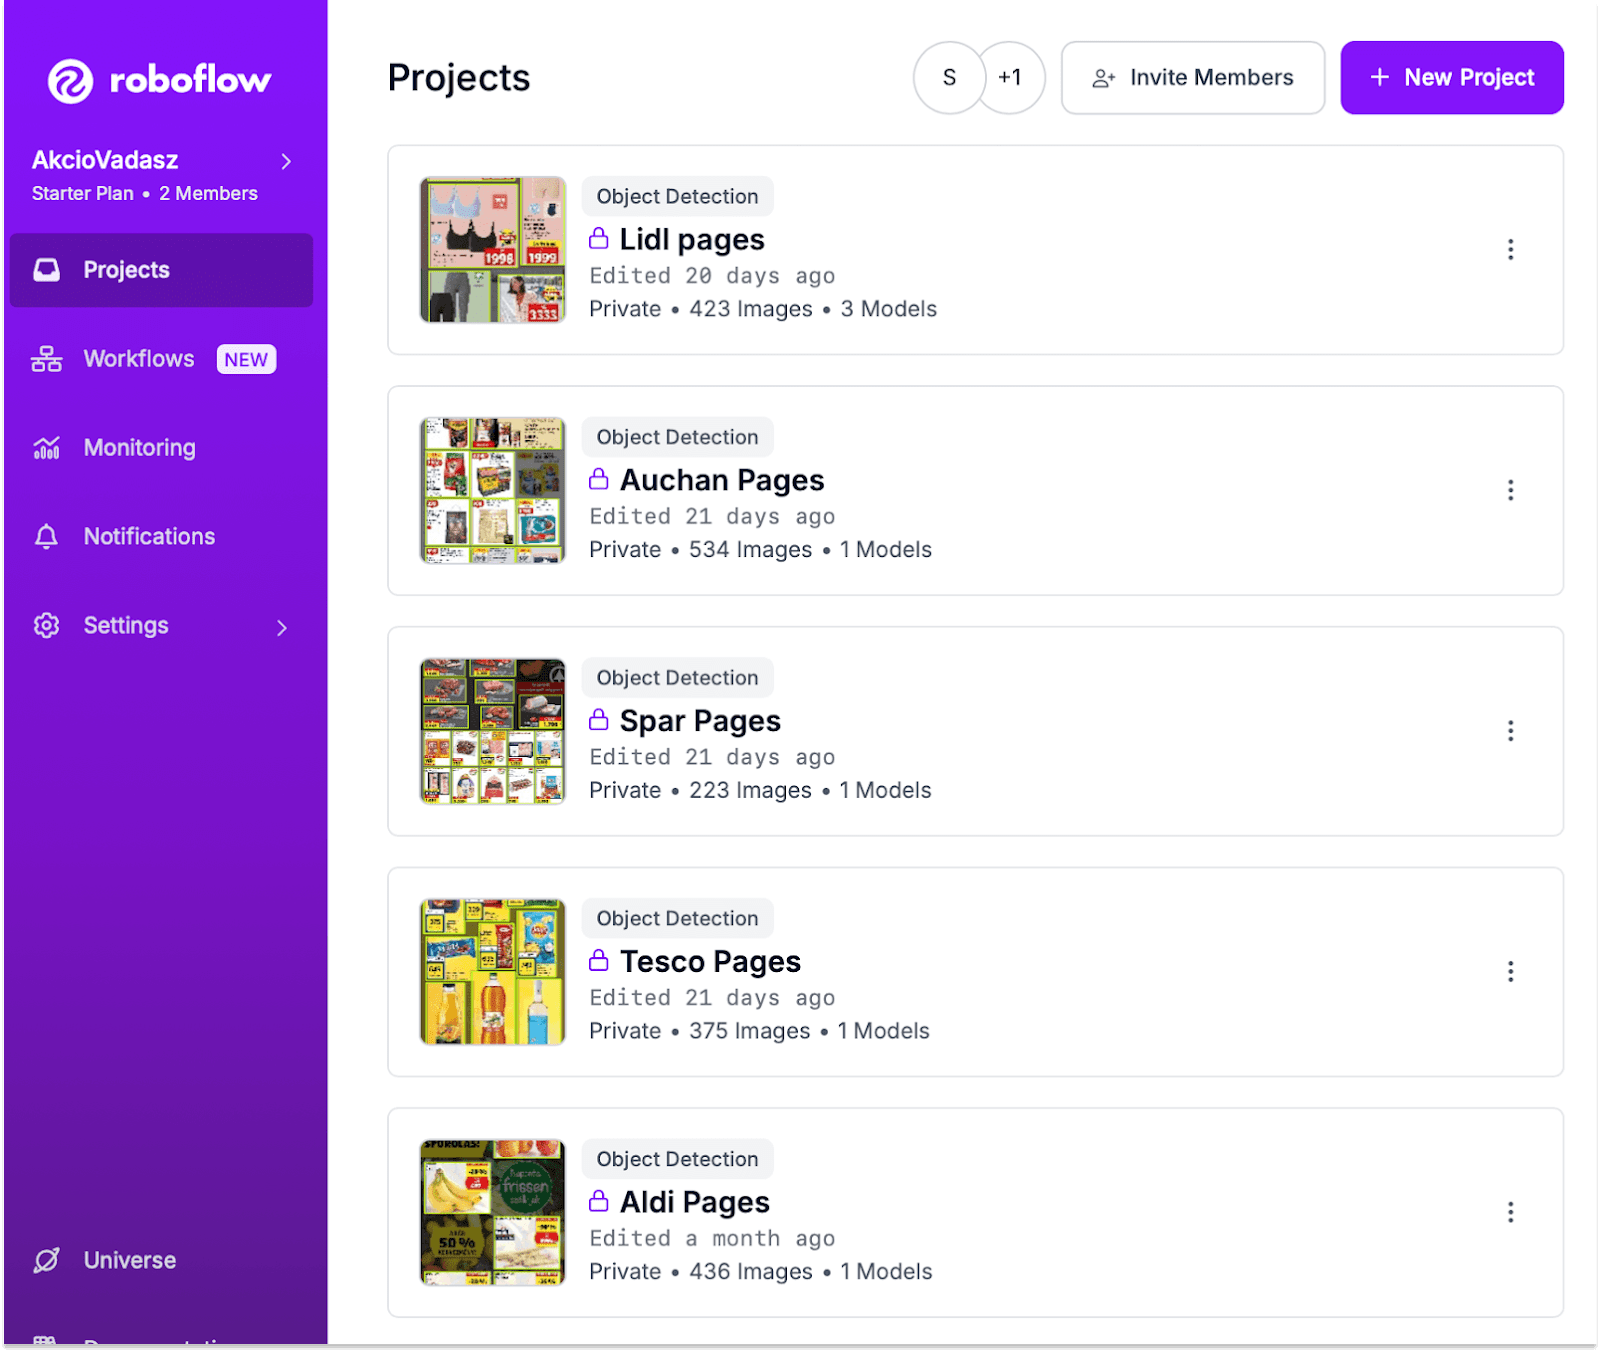Click the Projects page heading
Screen dimensions: 1600x1352
pyautogui.click(x=459, y=79)
